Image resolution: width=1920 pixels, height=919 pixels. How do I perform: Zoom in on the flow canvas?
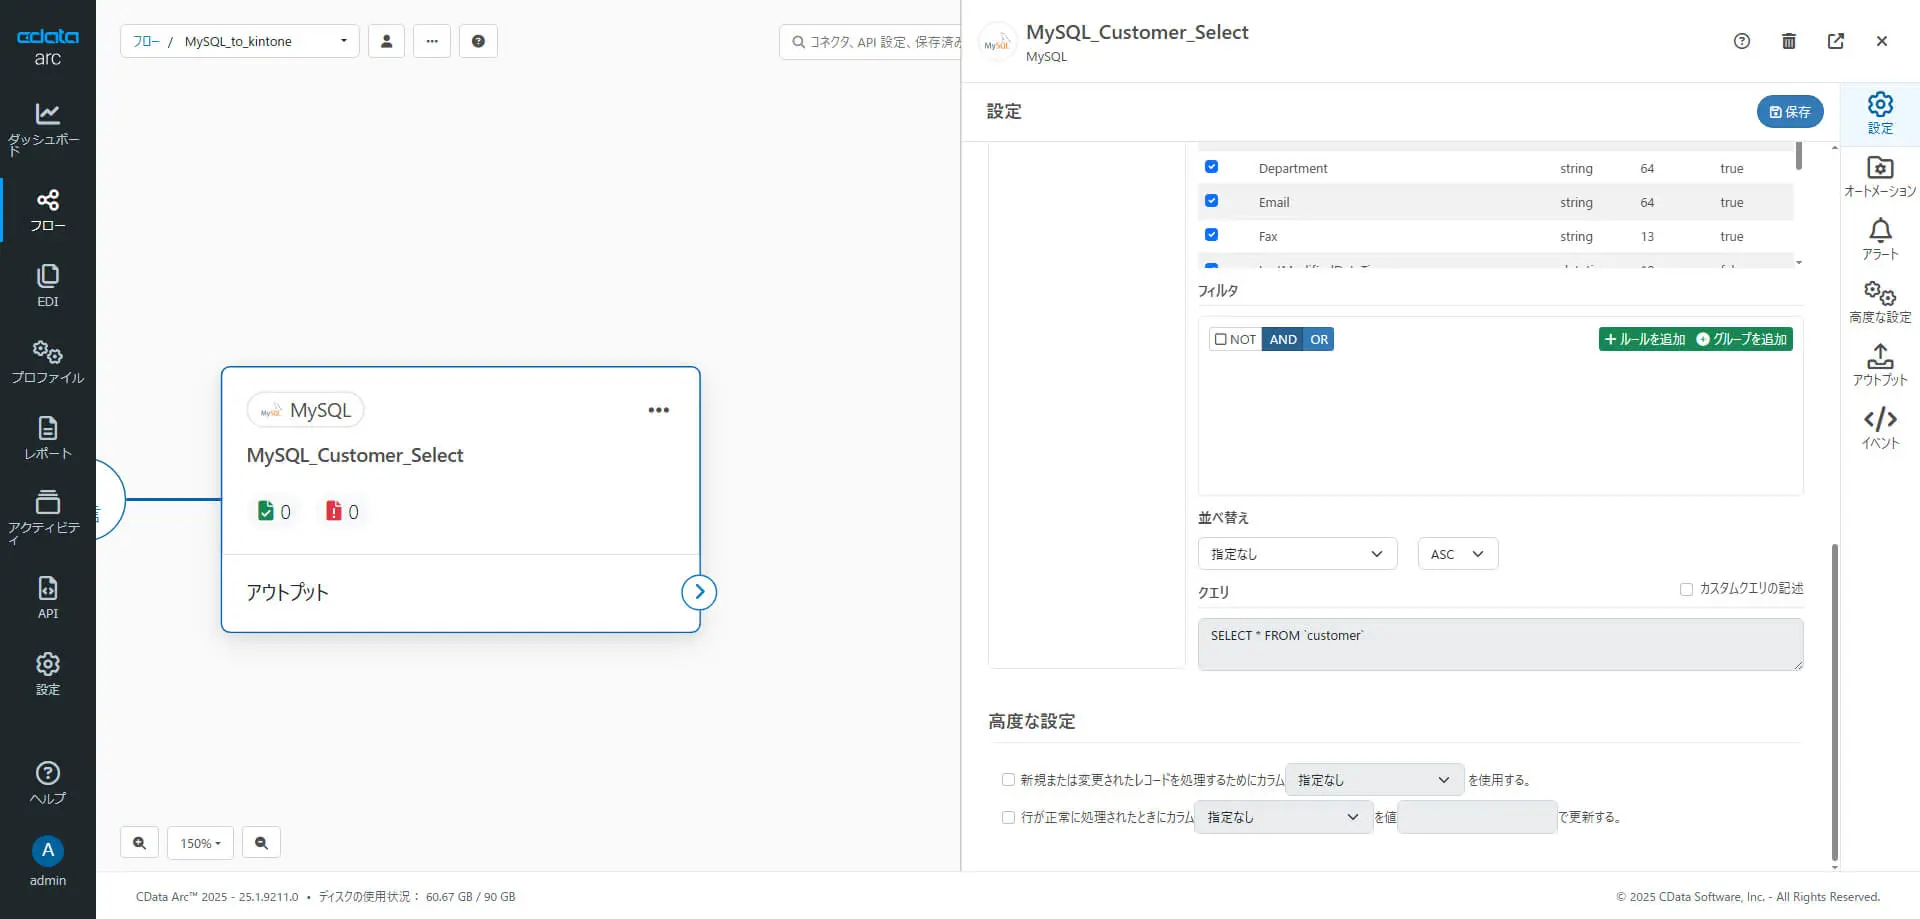click(139, 843)
